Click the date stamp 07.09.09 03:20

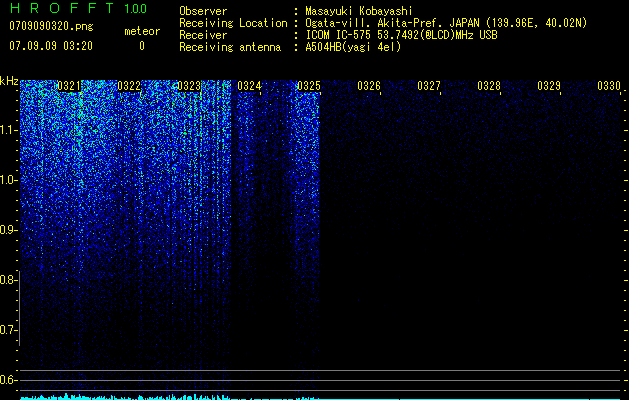51,46
